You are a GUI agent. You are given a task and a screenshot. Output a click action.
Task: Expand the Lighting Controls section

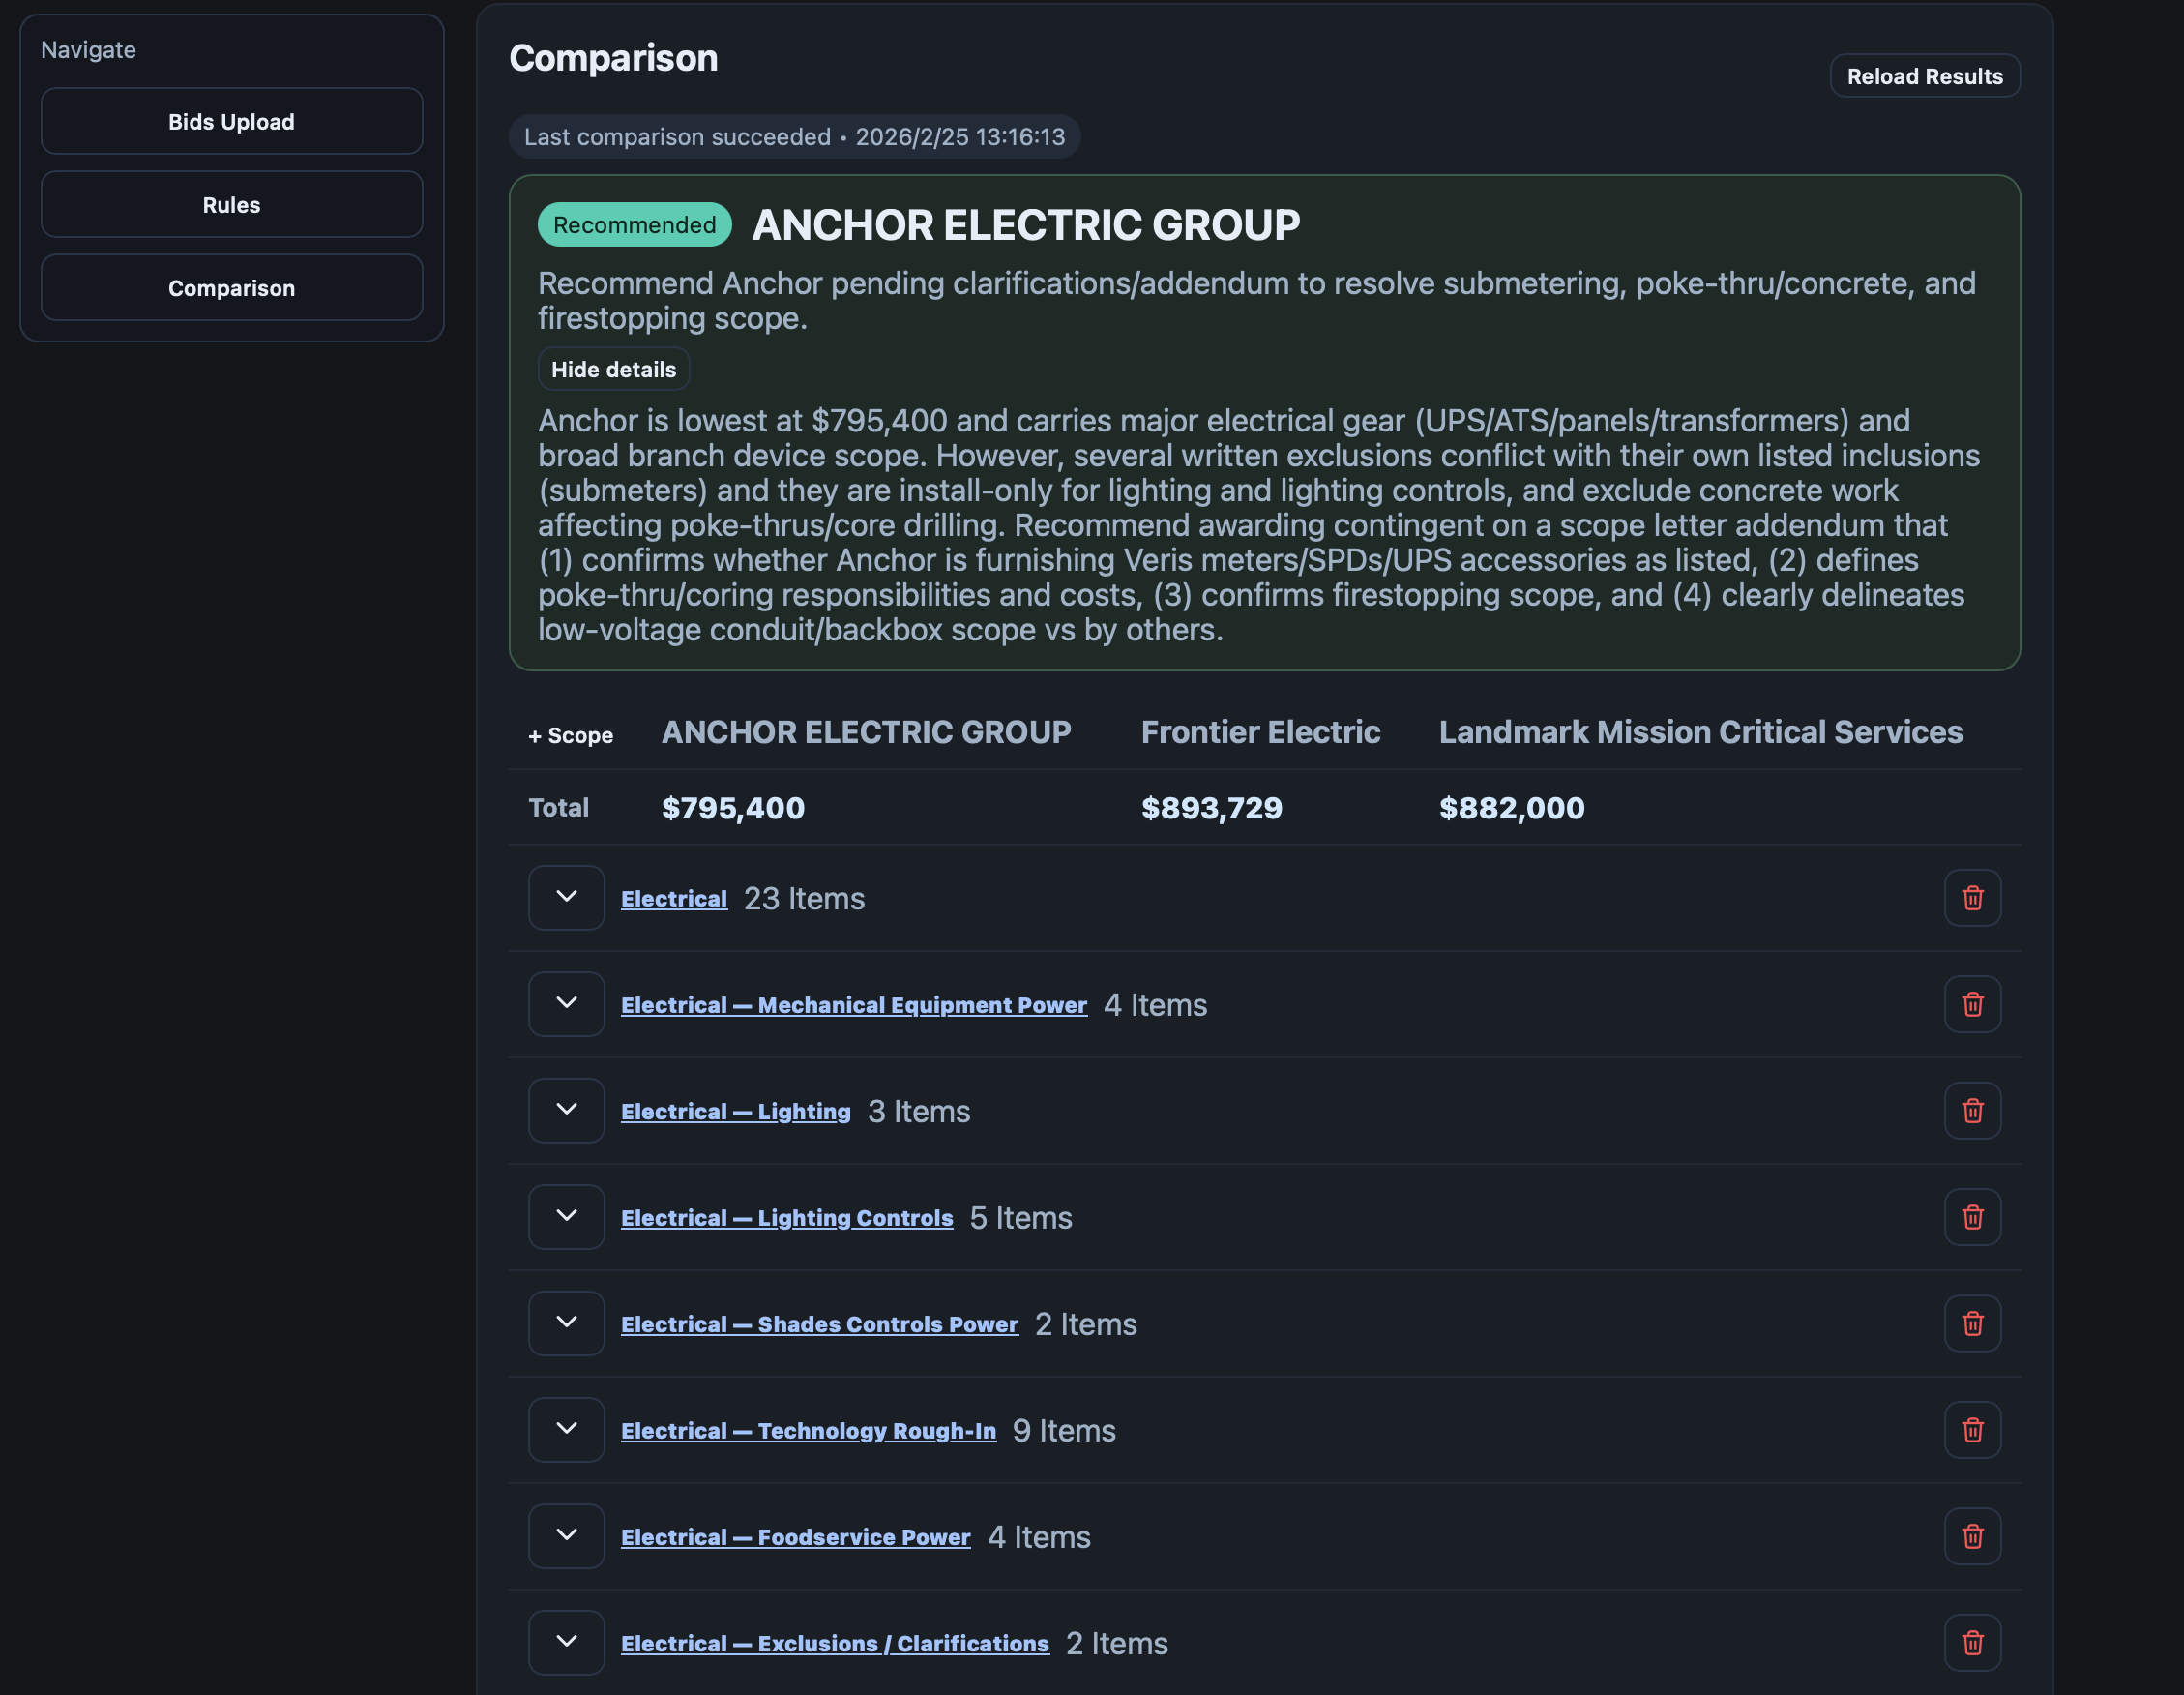pyautogui.click(x=566, y=1216)
